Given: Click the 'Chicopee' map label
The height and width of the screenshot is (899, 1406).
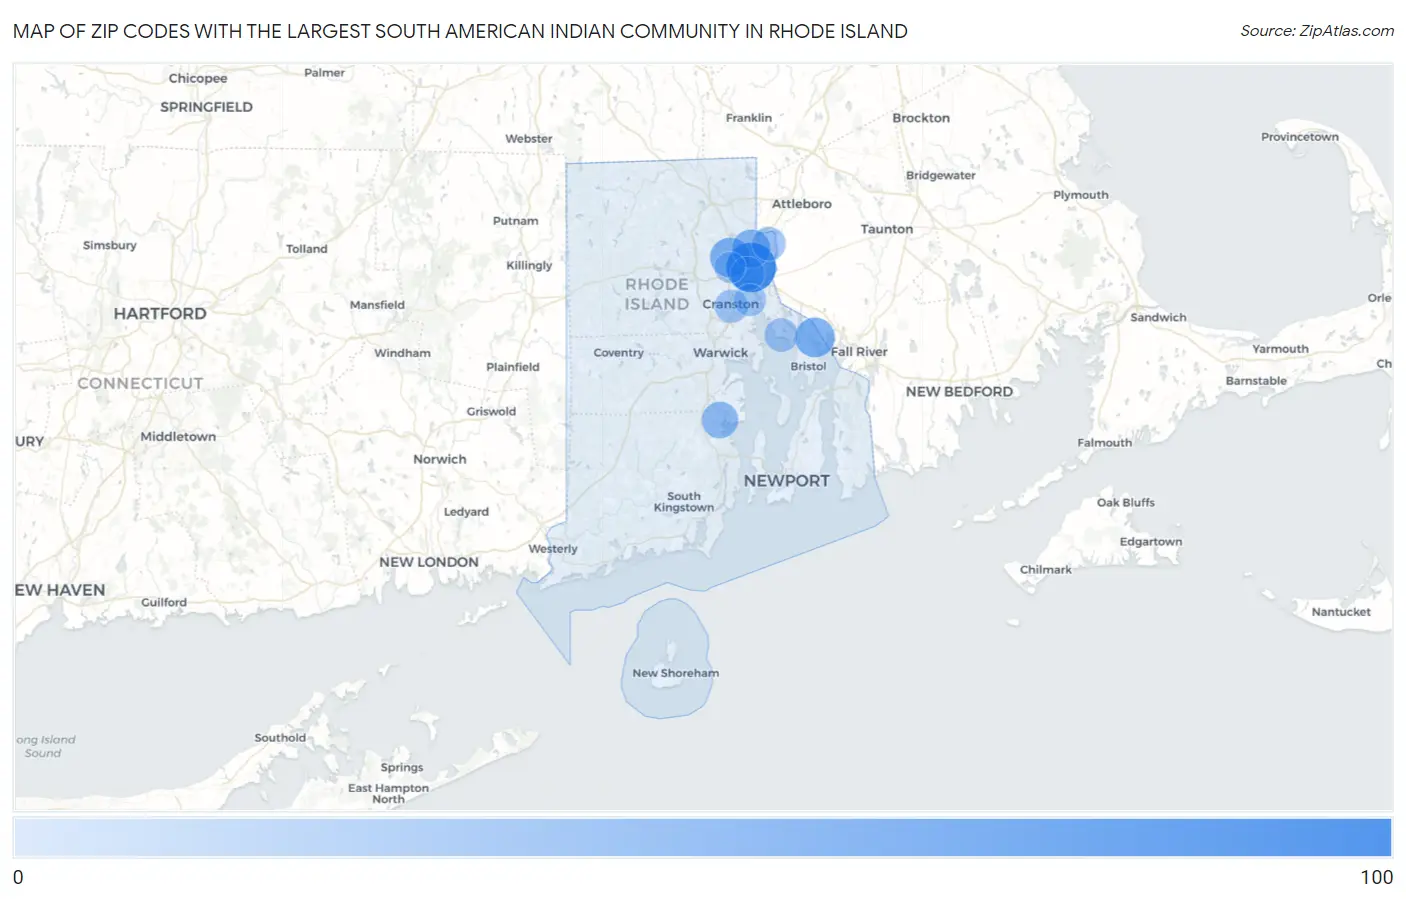Looking at the screenshot, I should pyautogui.click(x=197, y=78).
